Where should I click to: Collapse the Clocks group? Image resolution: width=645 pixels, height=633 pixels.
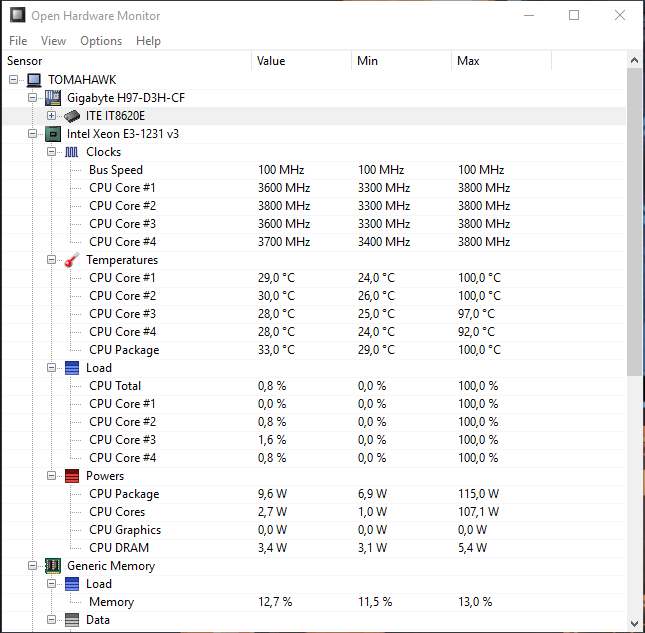pos(51,152)
